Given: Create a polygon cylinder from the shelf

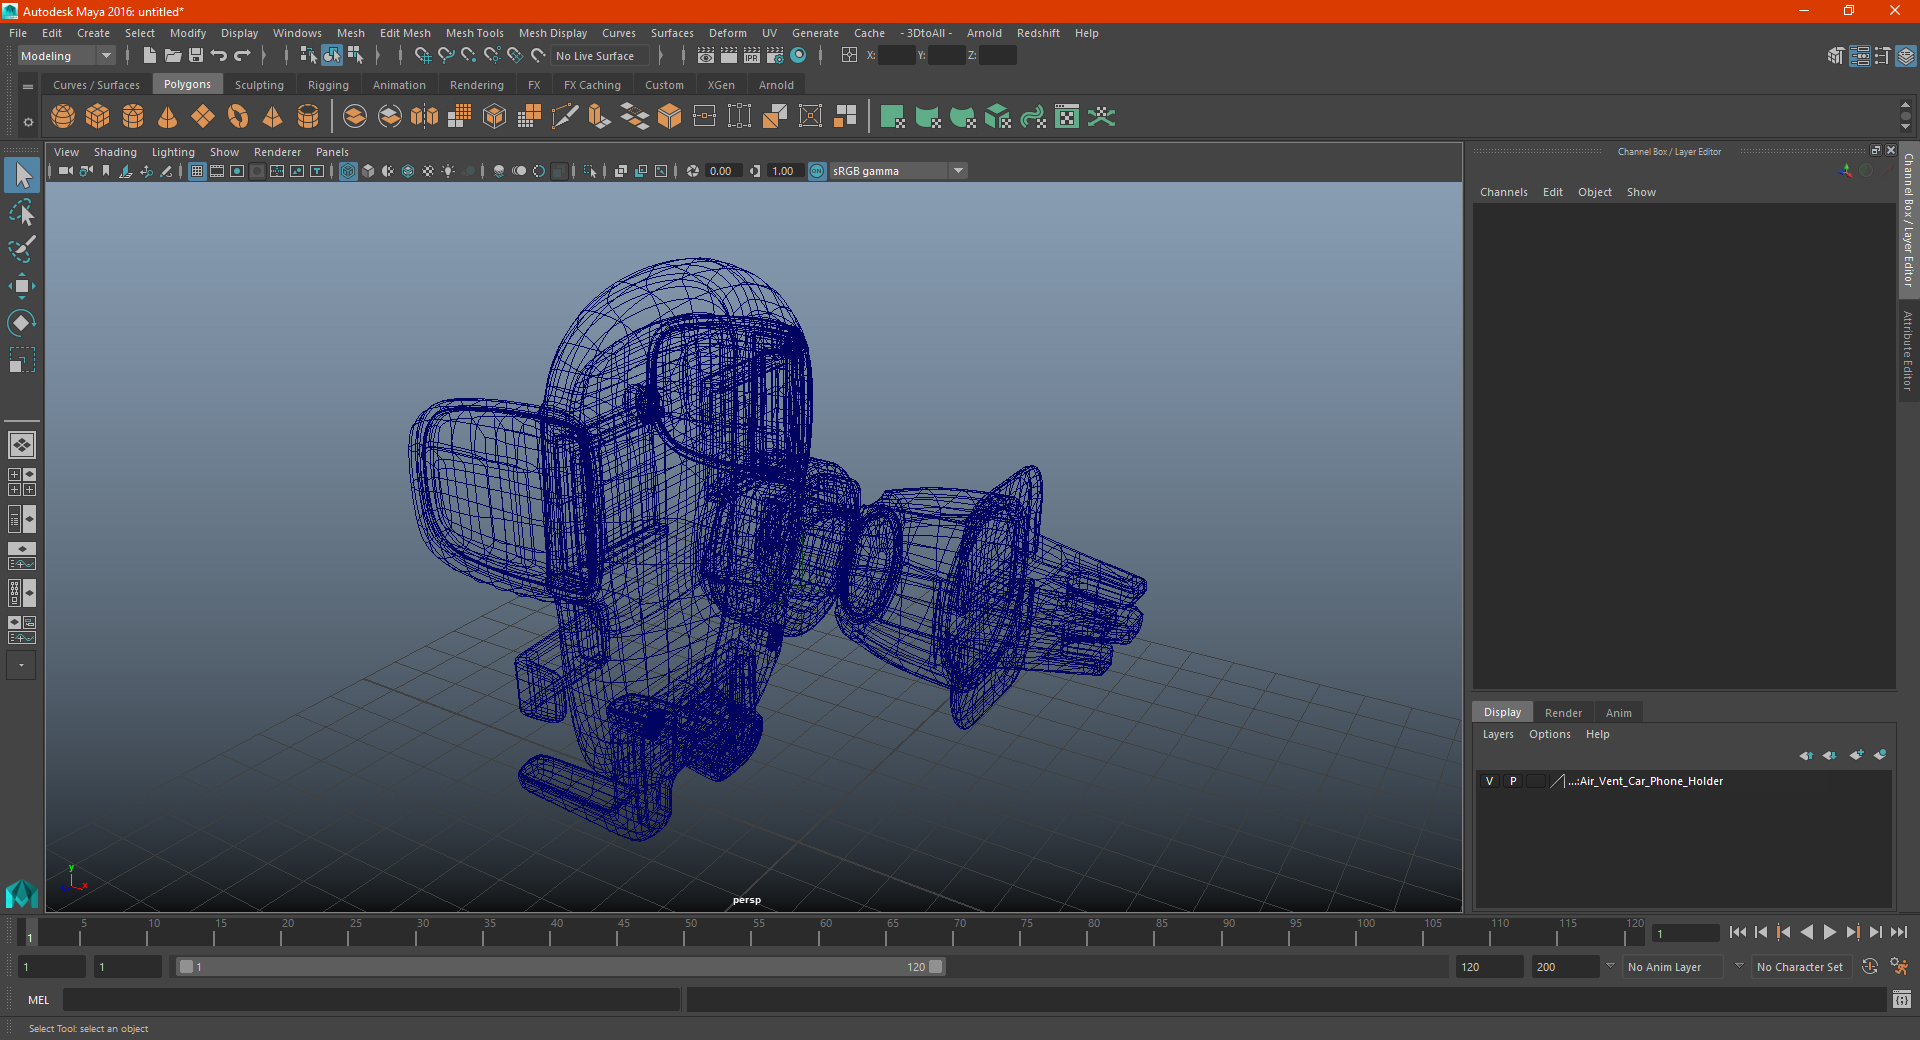Looking at the screenshot, I should (x=133, y=117).
